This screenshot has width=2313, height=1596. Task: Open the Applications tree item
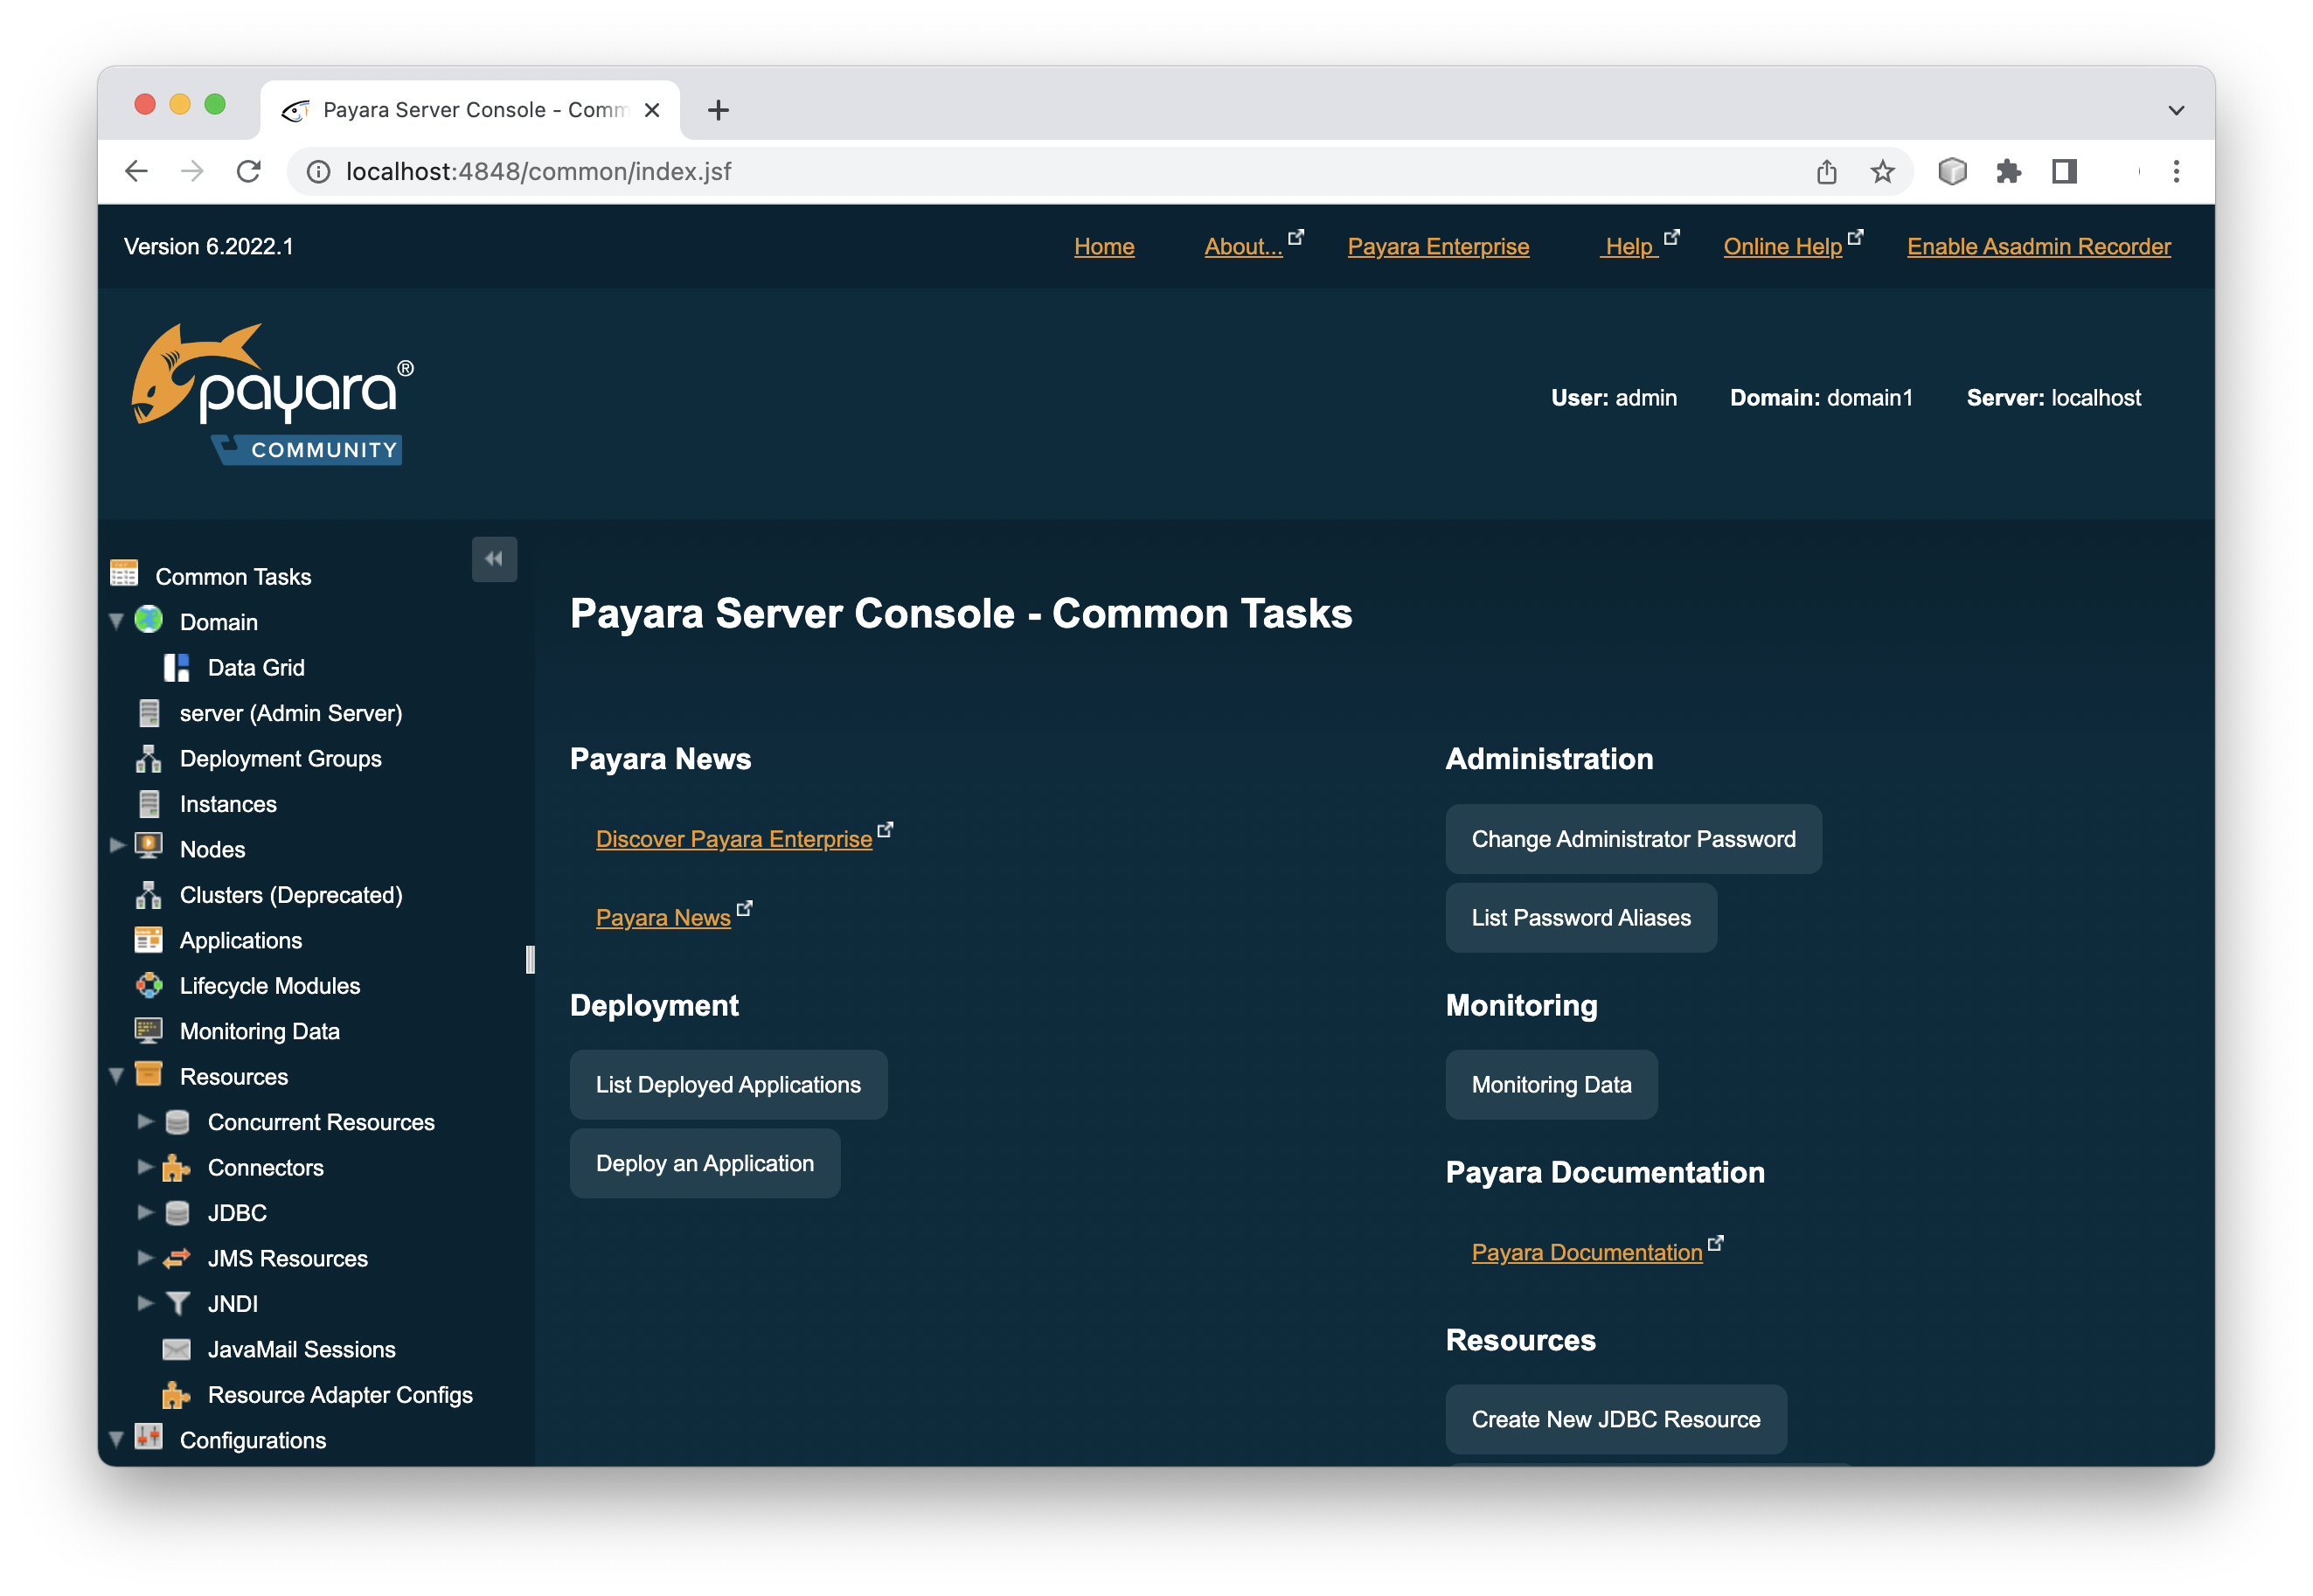[x=240, y=941]
